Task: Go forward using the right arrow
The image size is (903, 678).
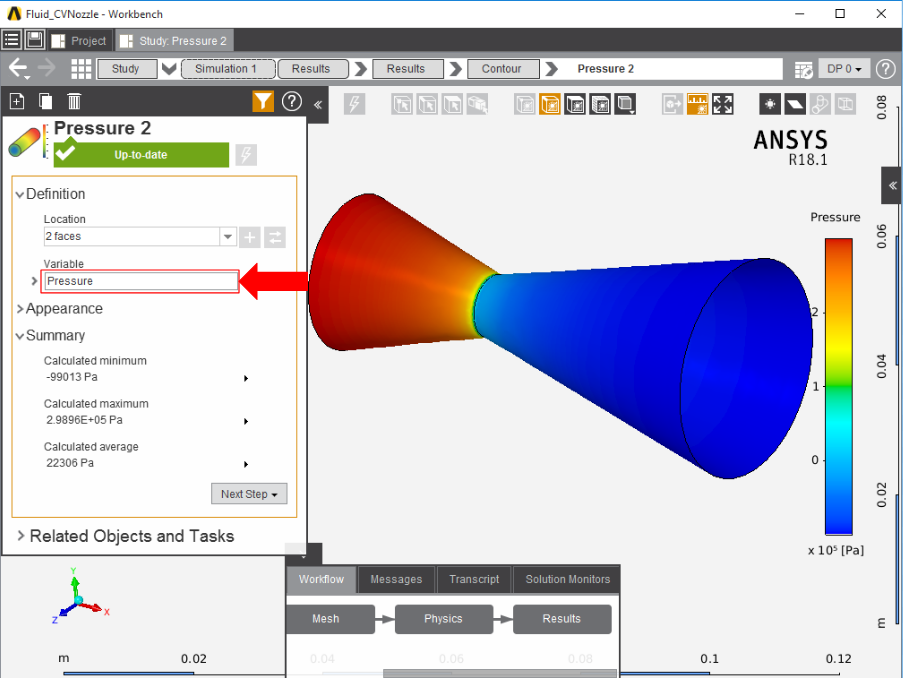Action: click(x=47, y=69)
